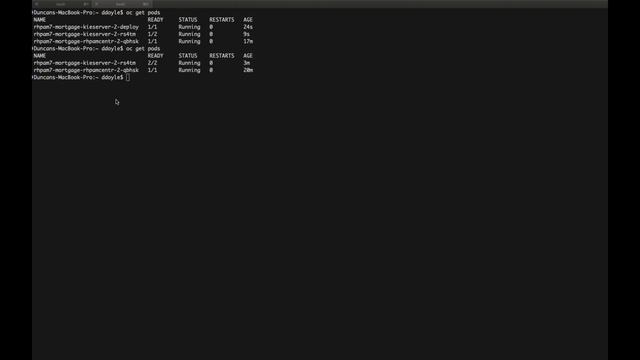Click READY 1/1 in the 20m row
This screenshot has height=360, width=640.
click(x=152, y=70)
